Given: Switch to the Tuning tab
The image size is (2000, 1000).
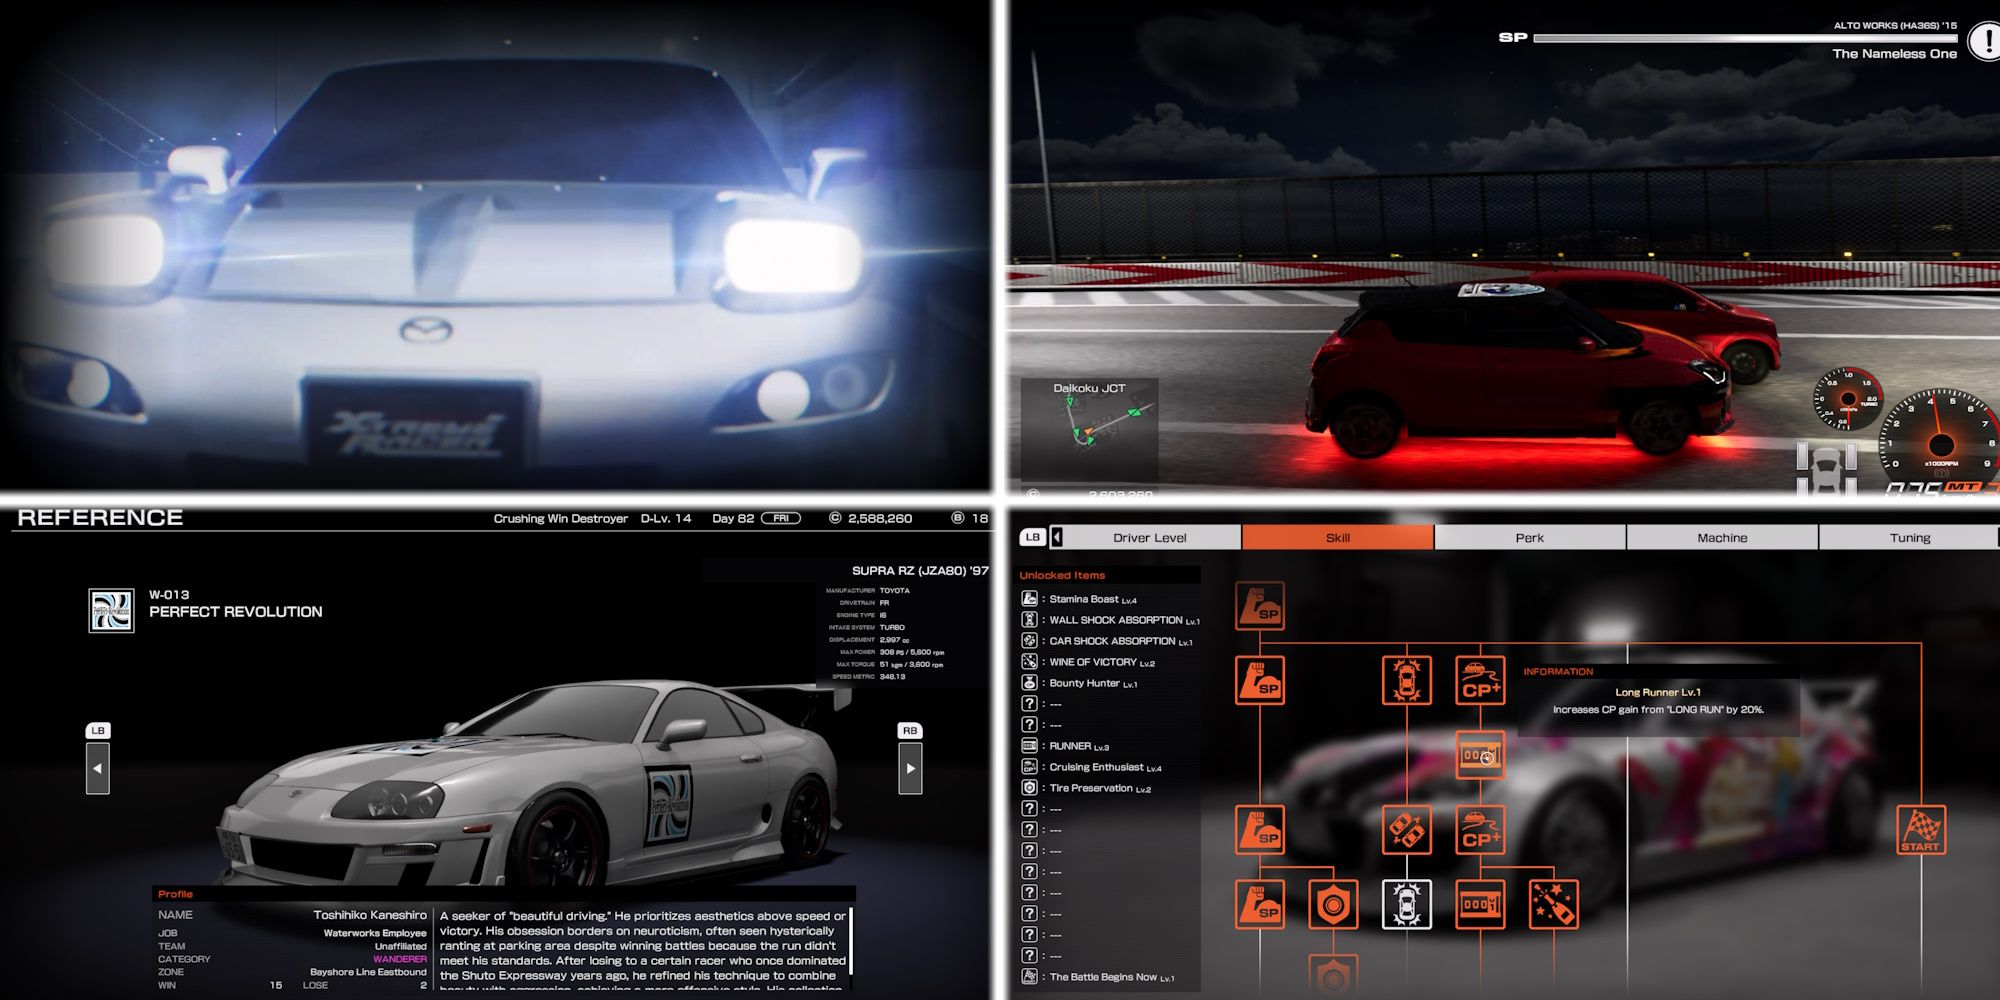Looking at the screenshot, I should (x=1909, y=537).
